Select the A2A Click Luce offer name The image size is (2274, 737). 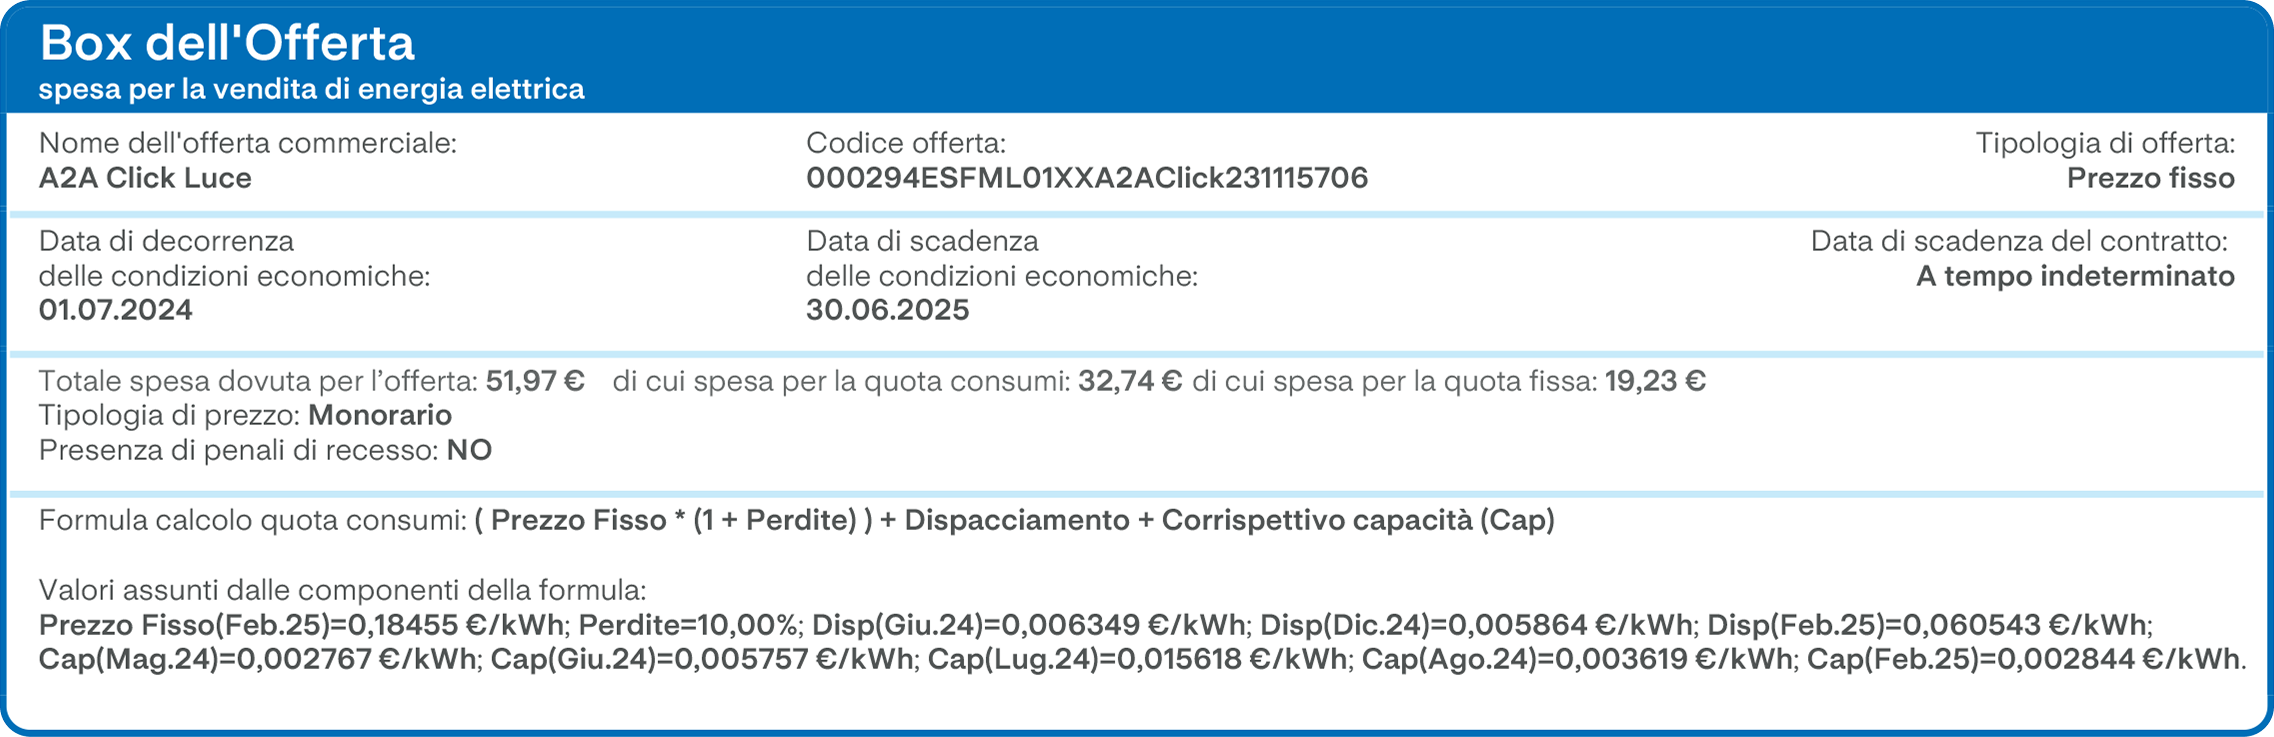145,178
